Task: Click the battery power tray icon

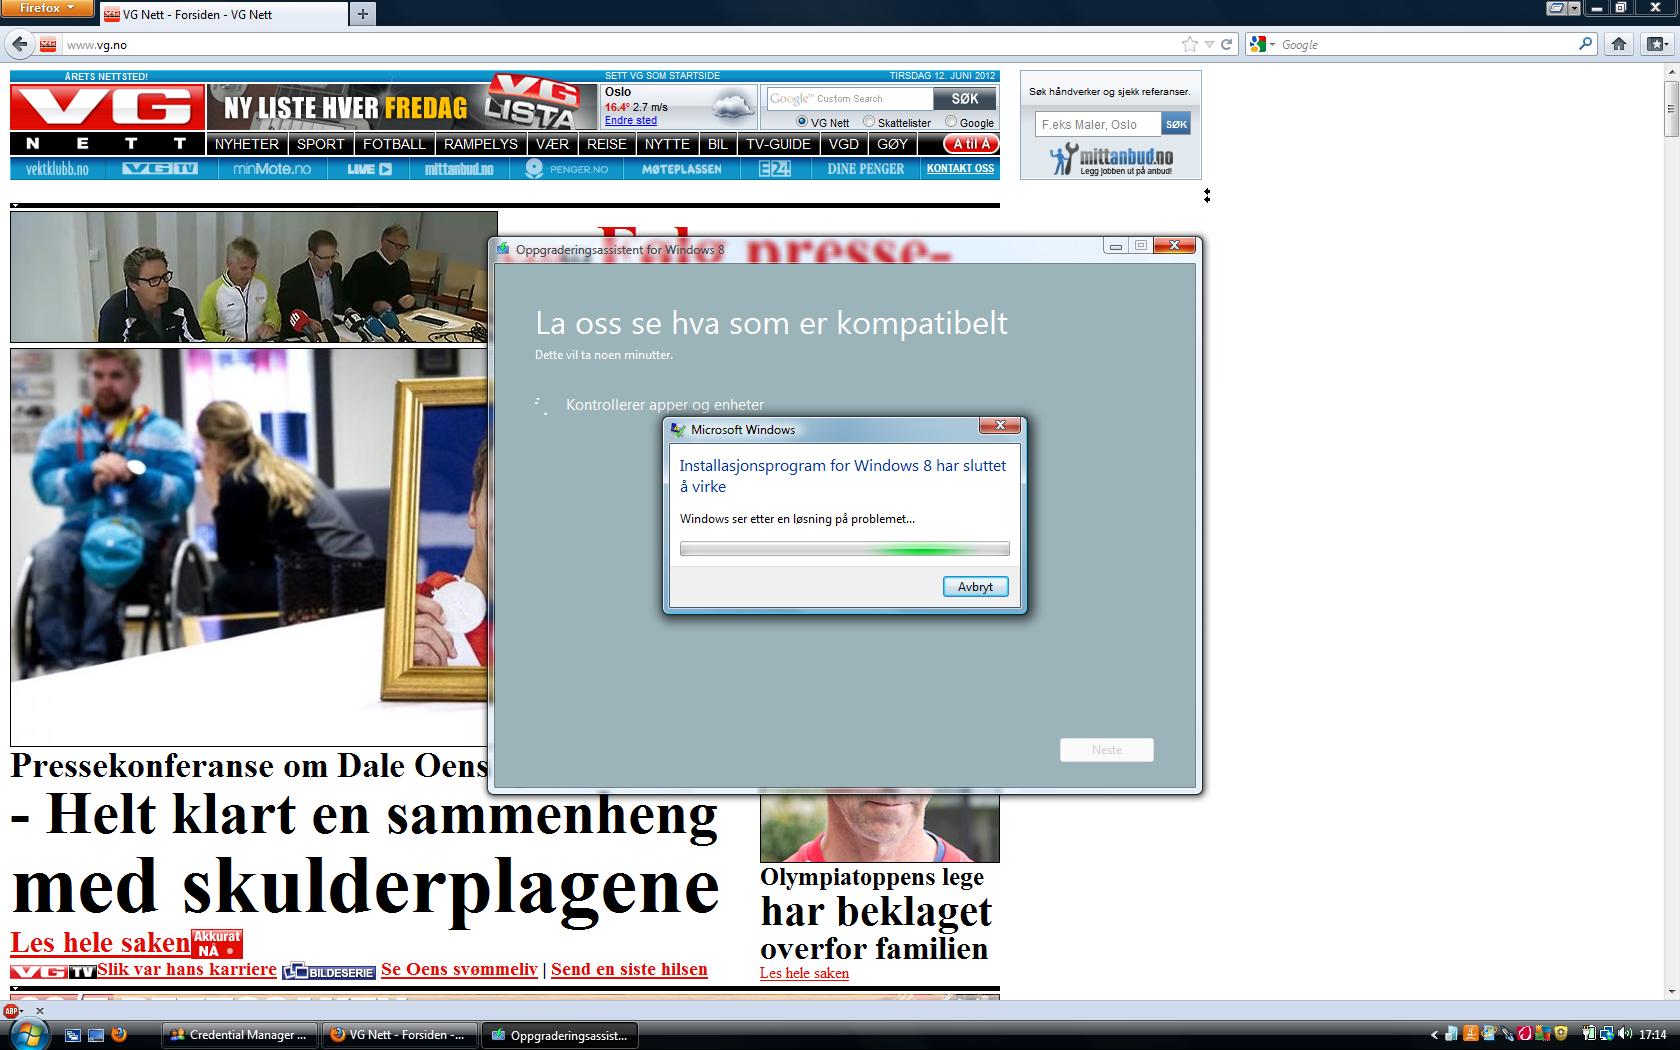Action: click(1589, 1034)
